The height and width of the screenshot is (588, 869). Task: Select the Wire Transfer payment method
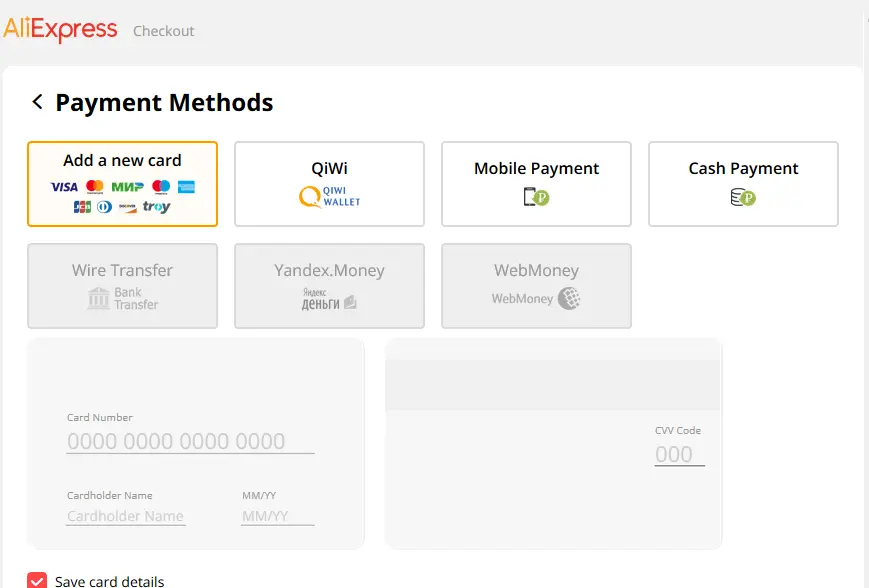pyautogui.click(x=122, y=286)
